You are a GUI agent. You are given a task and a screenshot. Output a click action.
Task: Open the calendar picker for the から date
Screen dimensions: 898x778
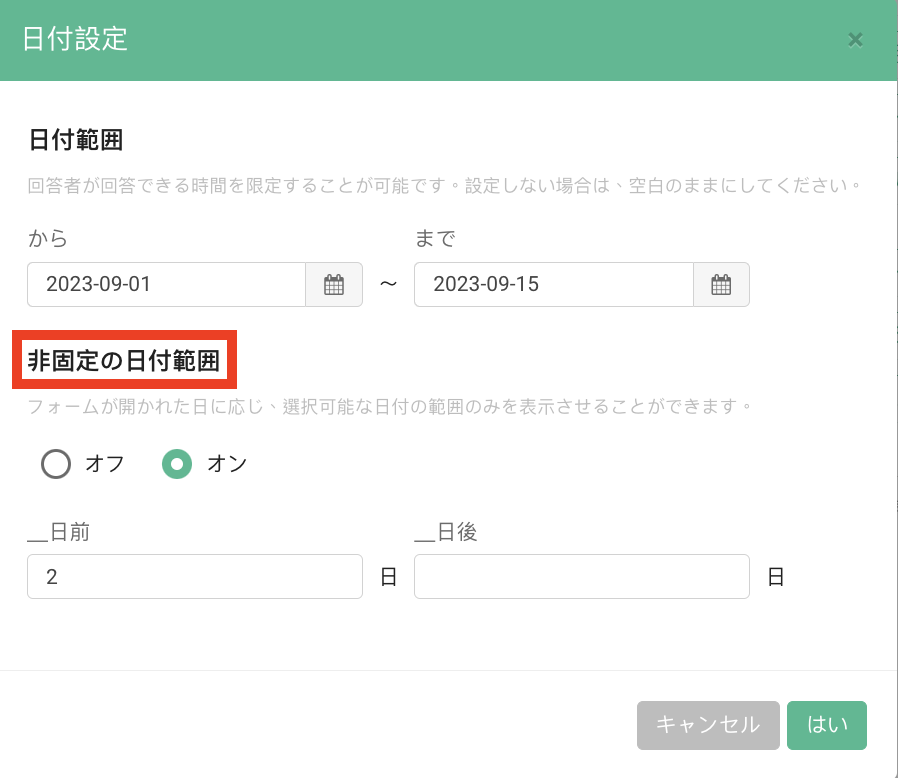point(334,285)
